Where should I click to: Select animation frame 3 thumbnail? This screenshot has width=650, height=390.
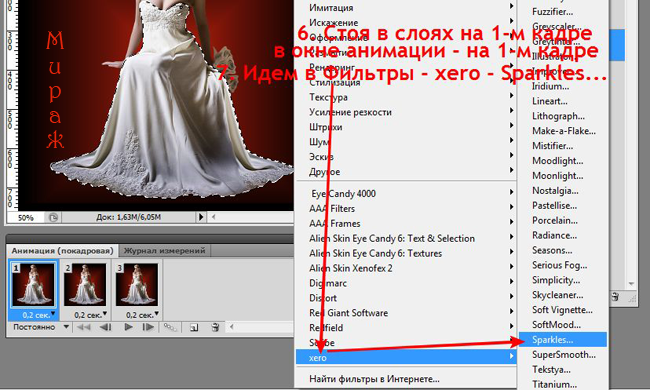(137, 285)
